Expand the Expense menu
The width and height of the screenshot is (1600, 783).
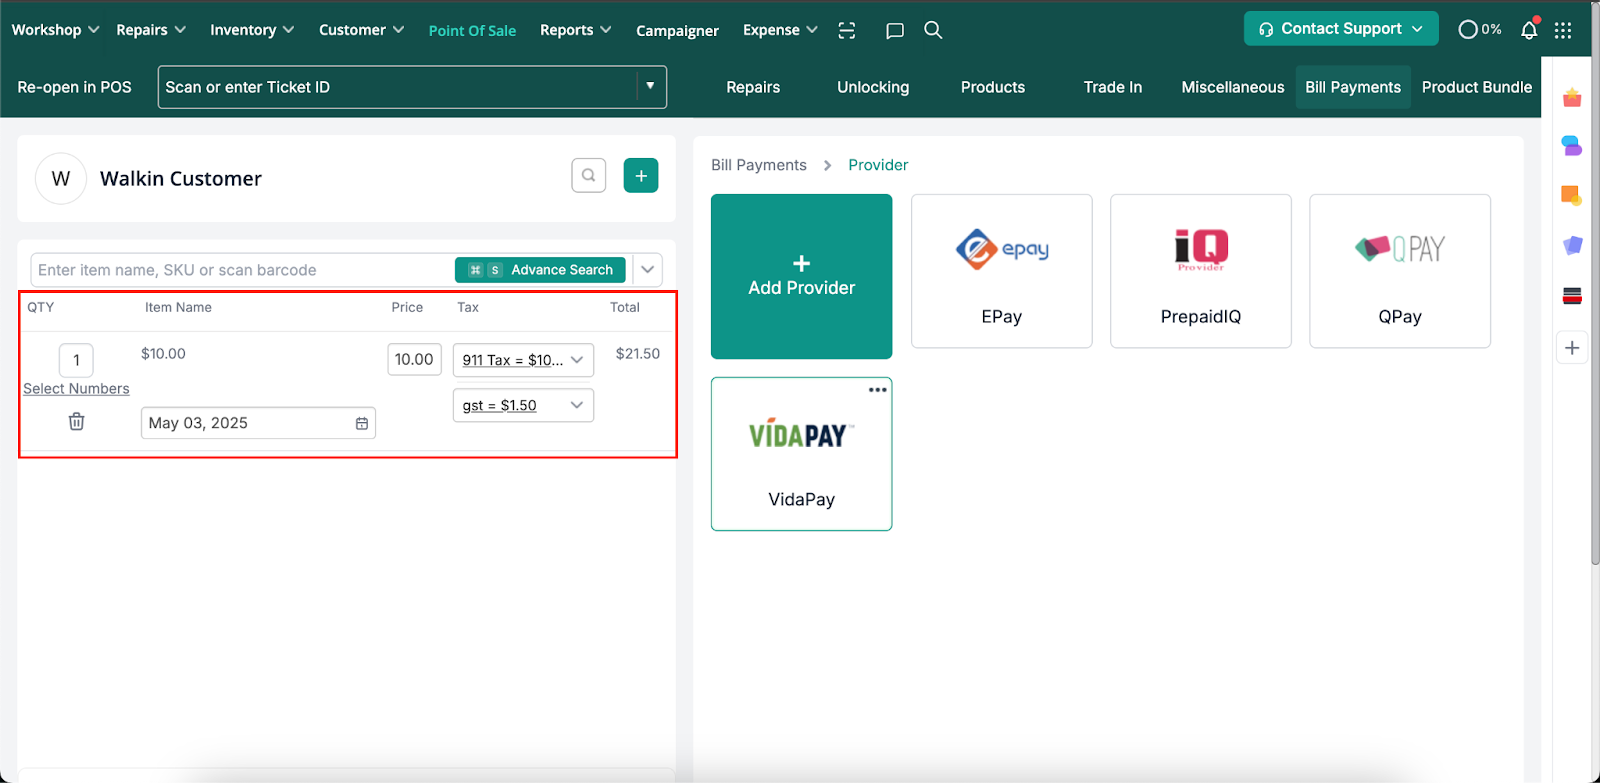tap(780, 30)
